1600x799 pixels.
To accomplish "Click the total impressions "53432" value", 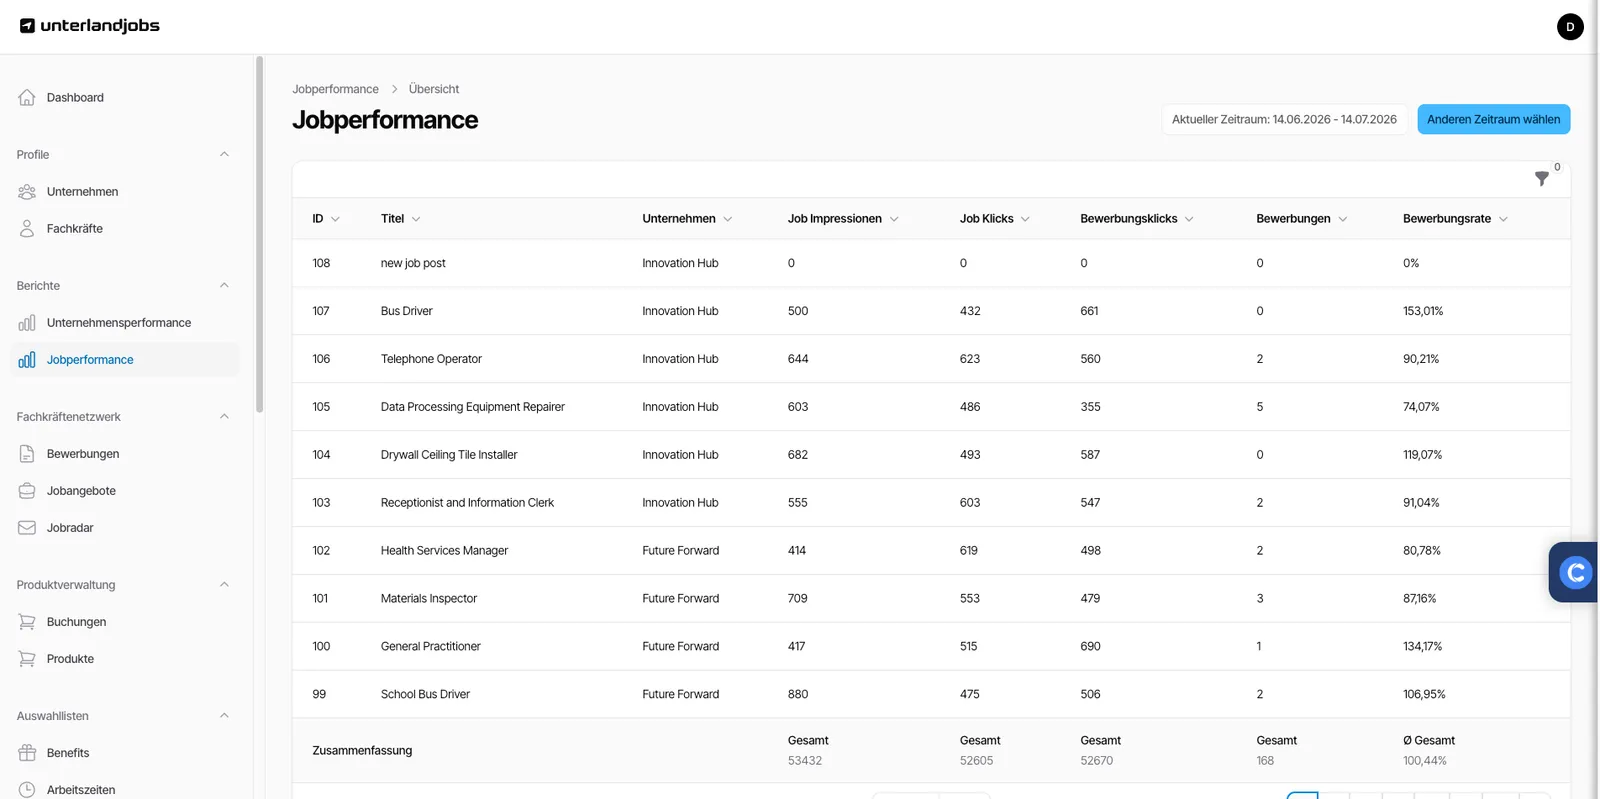I will click(x=805, y=761).
